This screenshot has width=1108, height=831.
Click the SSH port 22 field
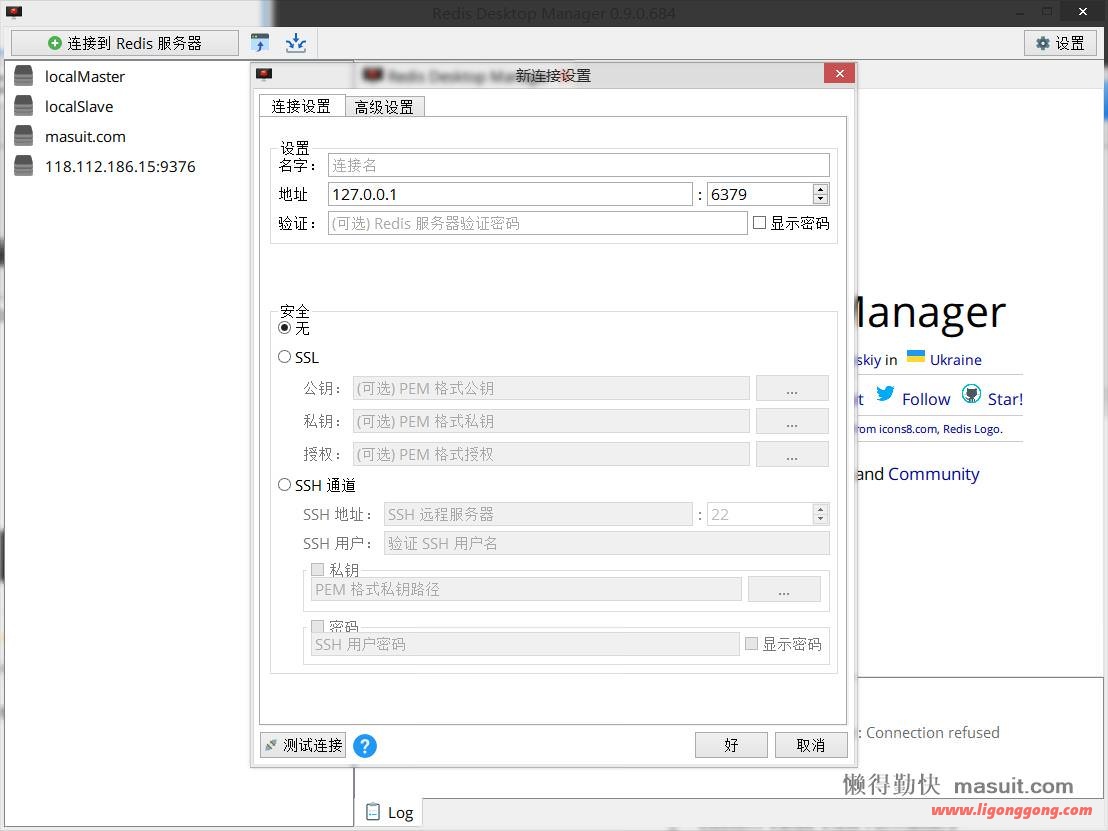click(760, 514)
